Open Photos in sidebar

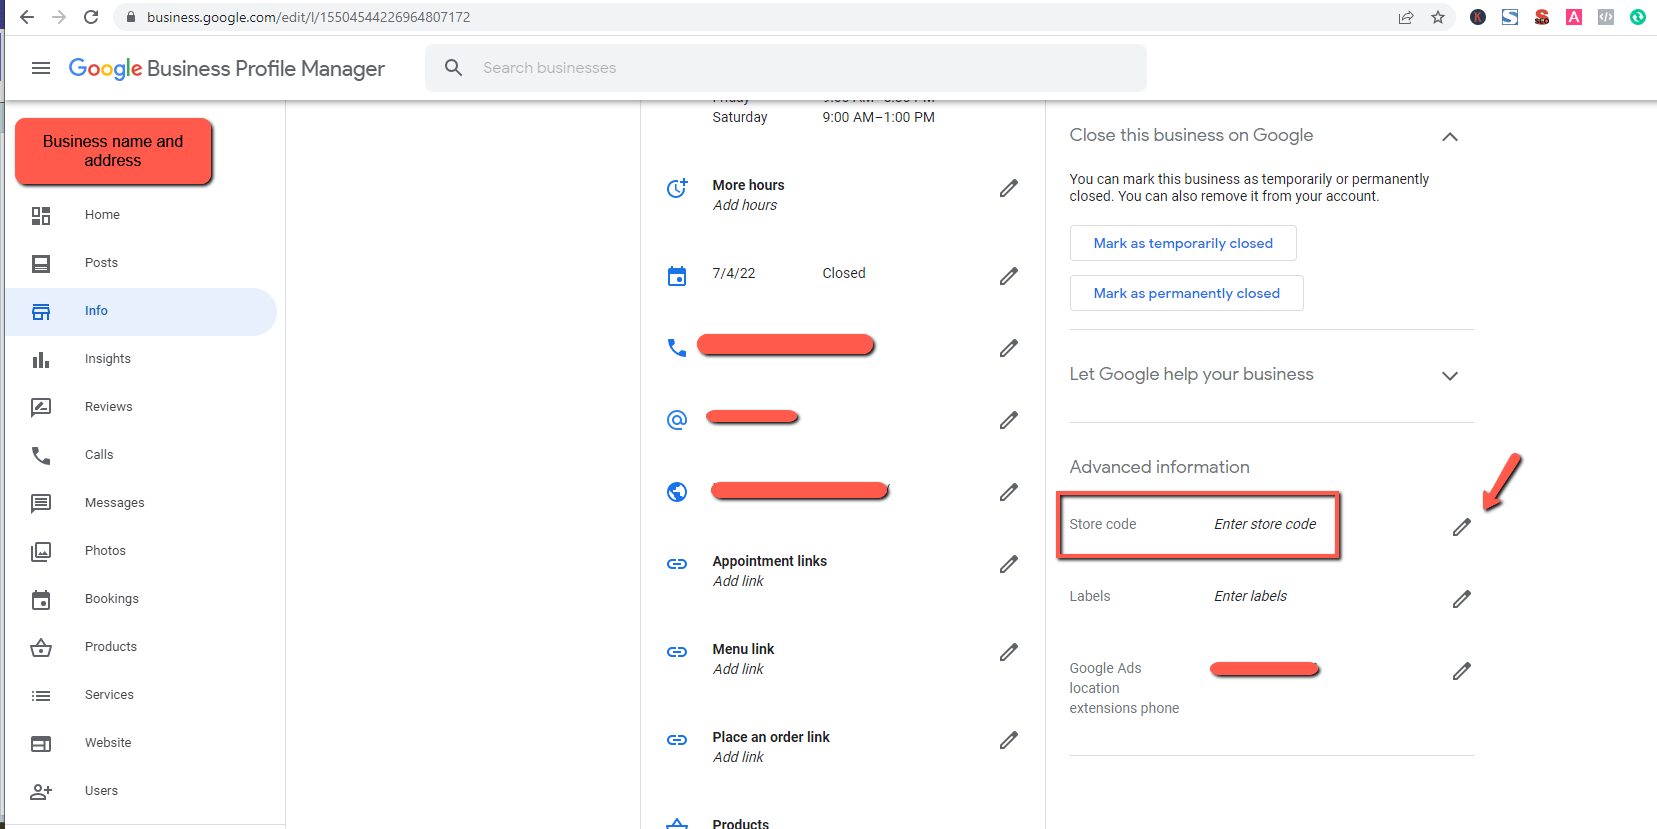pos(141,551)
